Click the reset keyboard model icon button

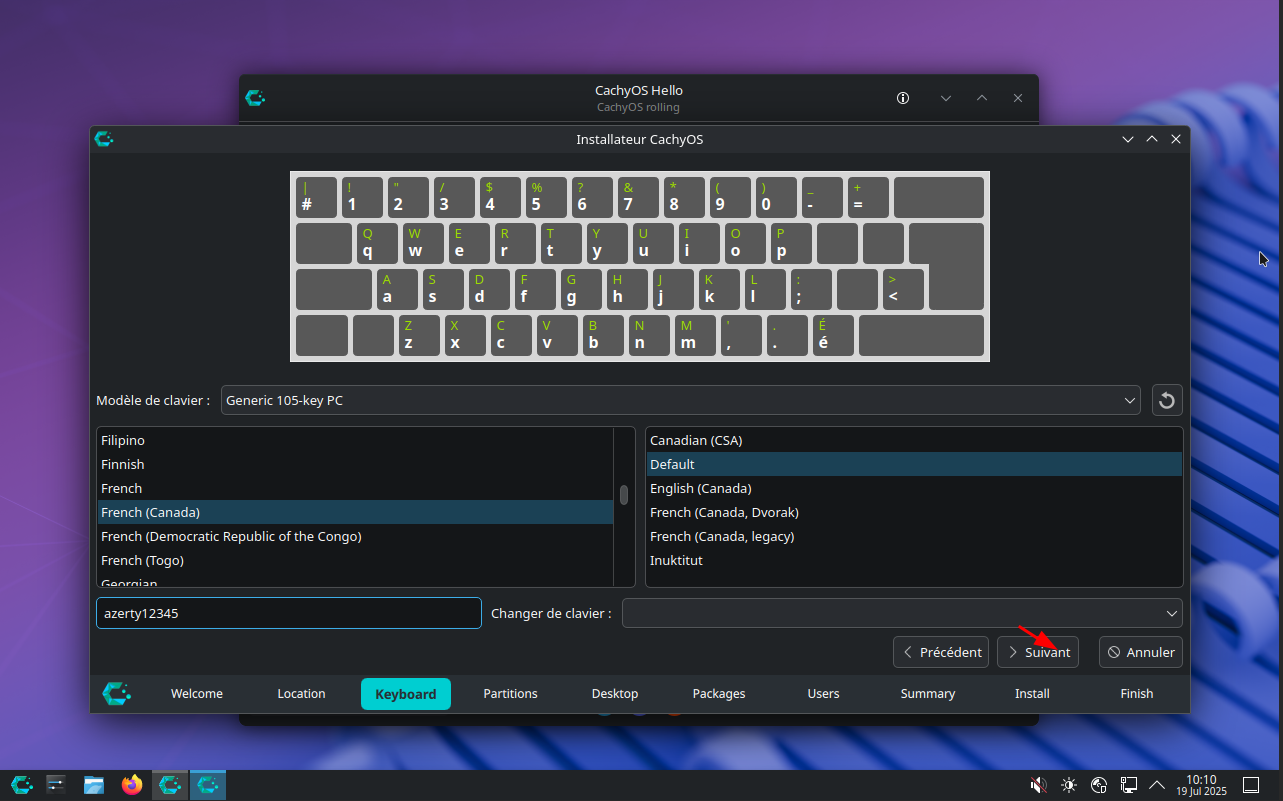tap(1166, 401)
